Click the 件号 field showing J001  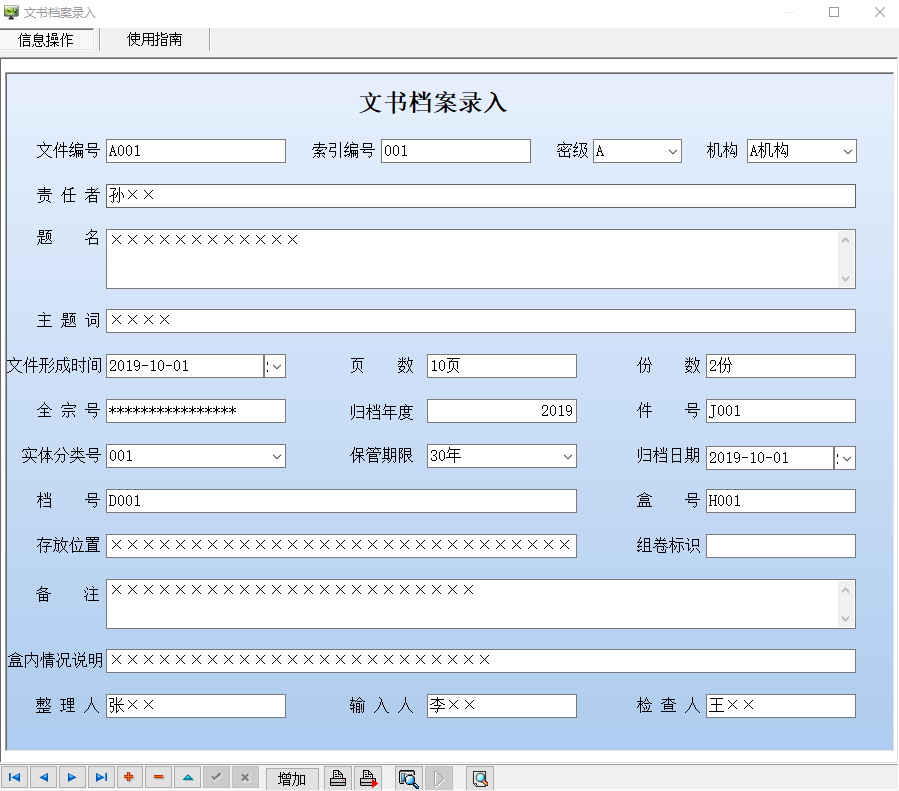tap(781, 411)
